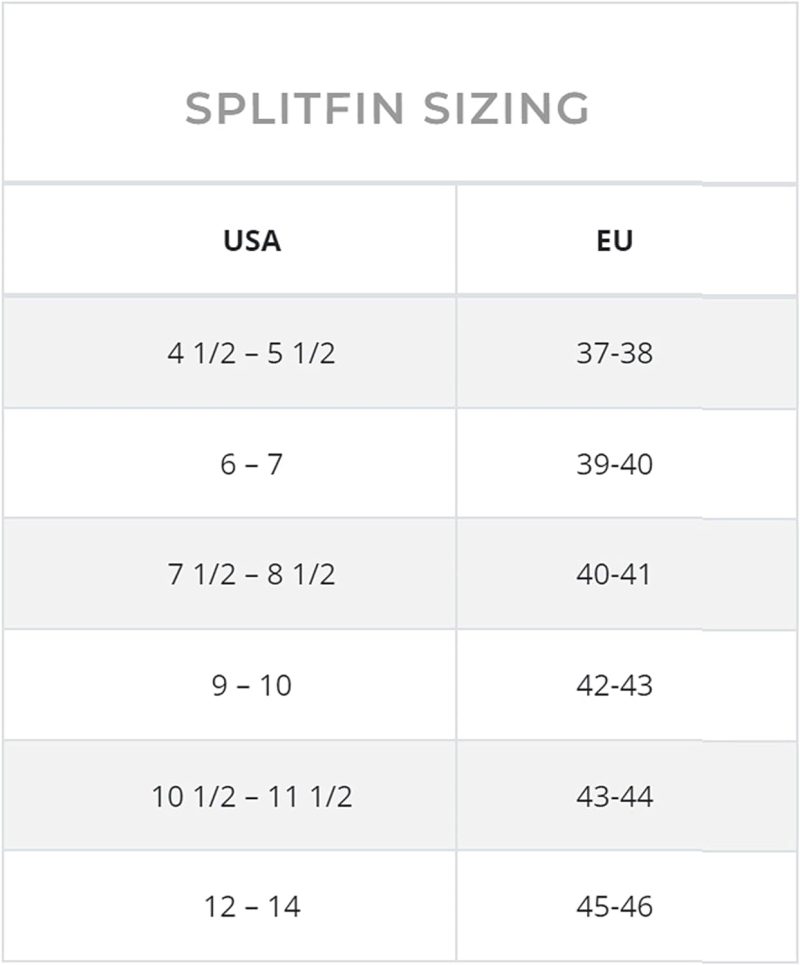Screen dimensions: 800x965
Task: Select the EU size 39-40 cell
Action: 614,464
